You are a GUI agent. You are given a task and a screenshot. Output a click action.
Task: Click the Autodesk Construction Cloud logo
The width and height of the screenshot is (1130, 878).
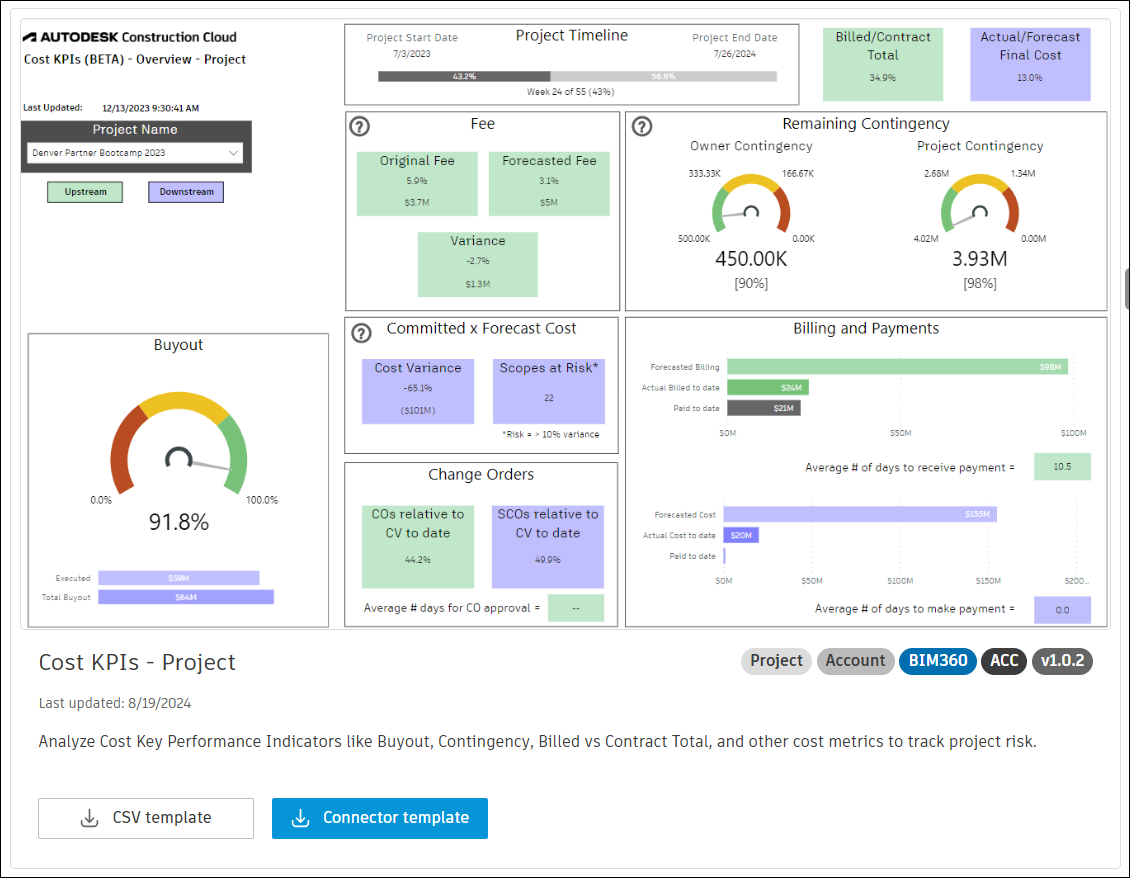[x=130, y=37]
